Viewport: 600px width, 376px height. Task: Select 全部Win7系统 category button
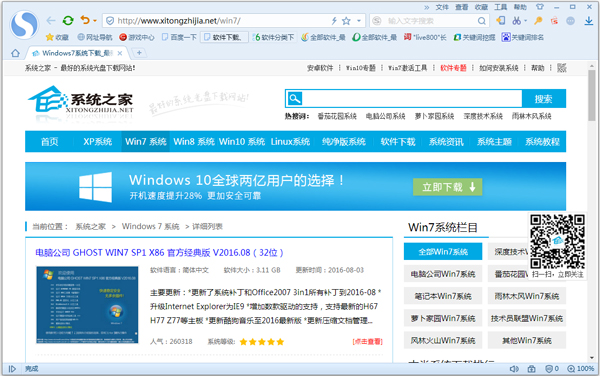tap(443, 252)
